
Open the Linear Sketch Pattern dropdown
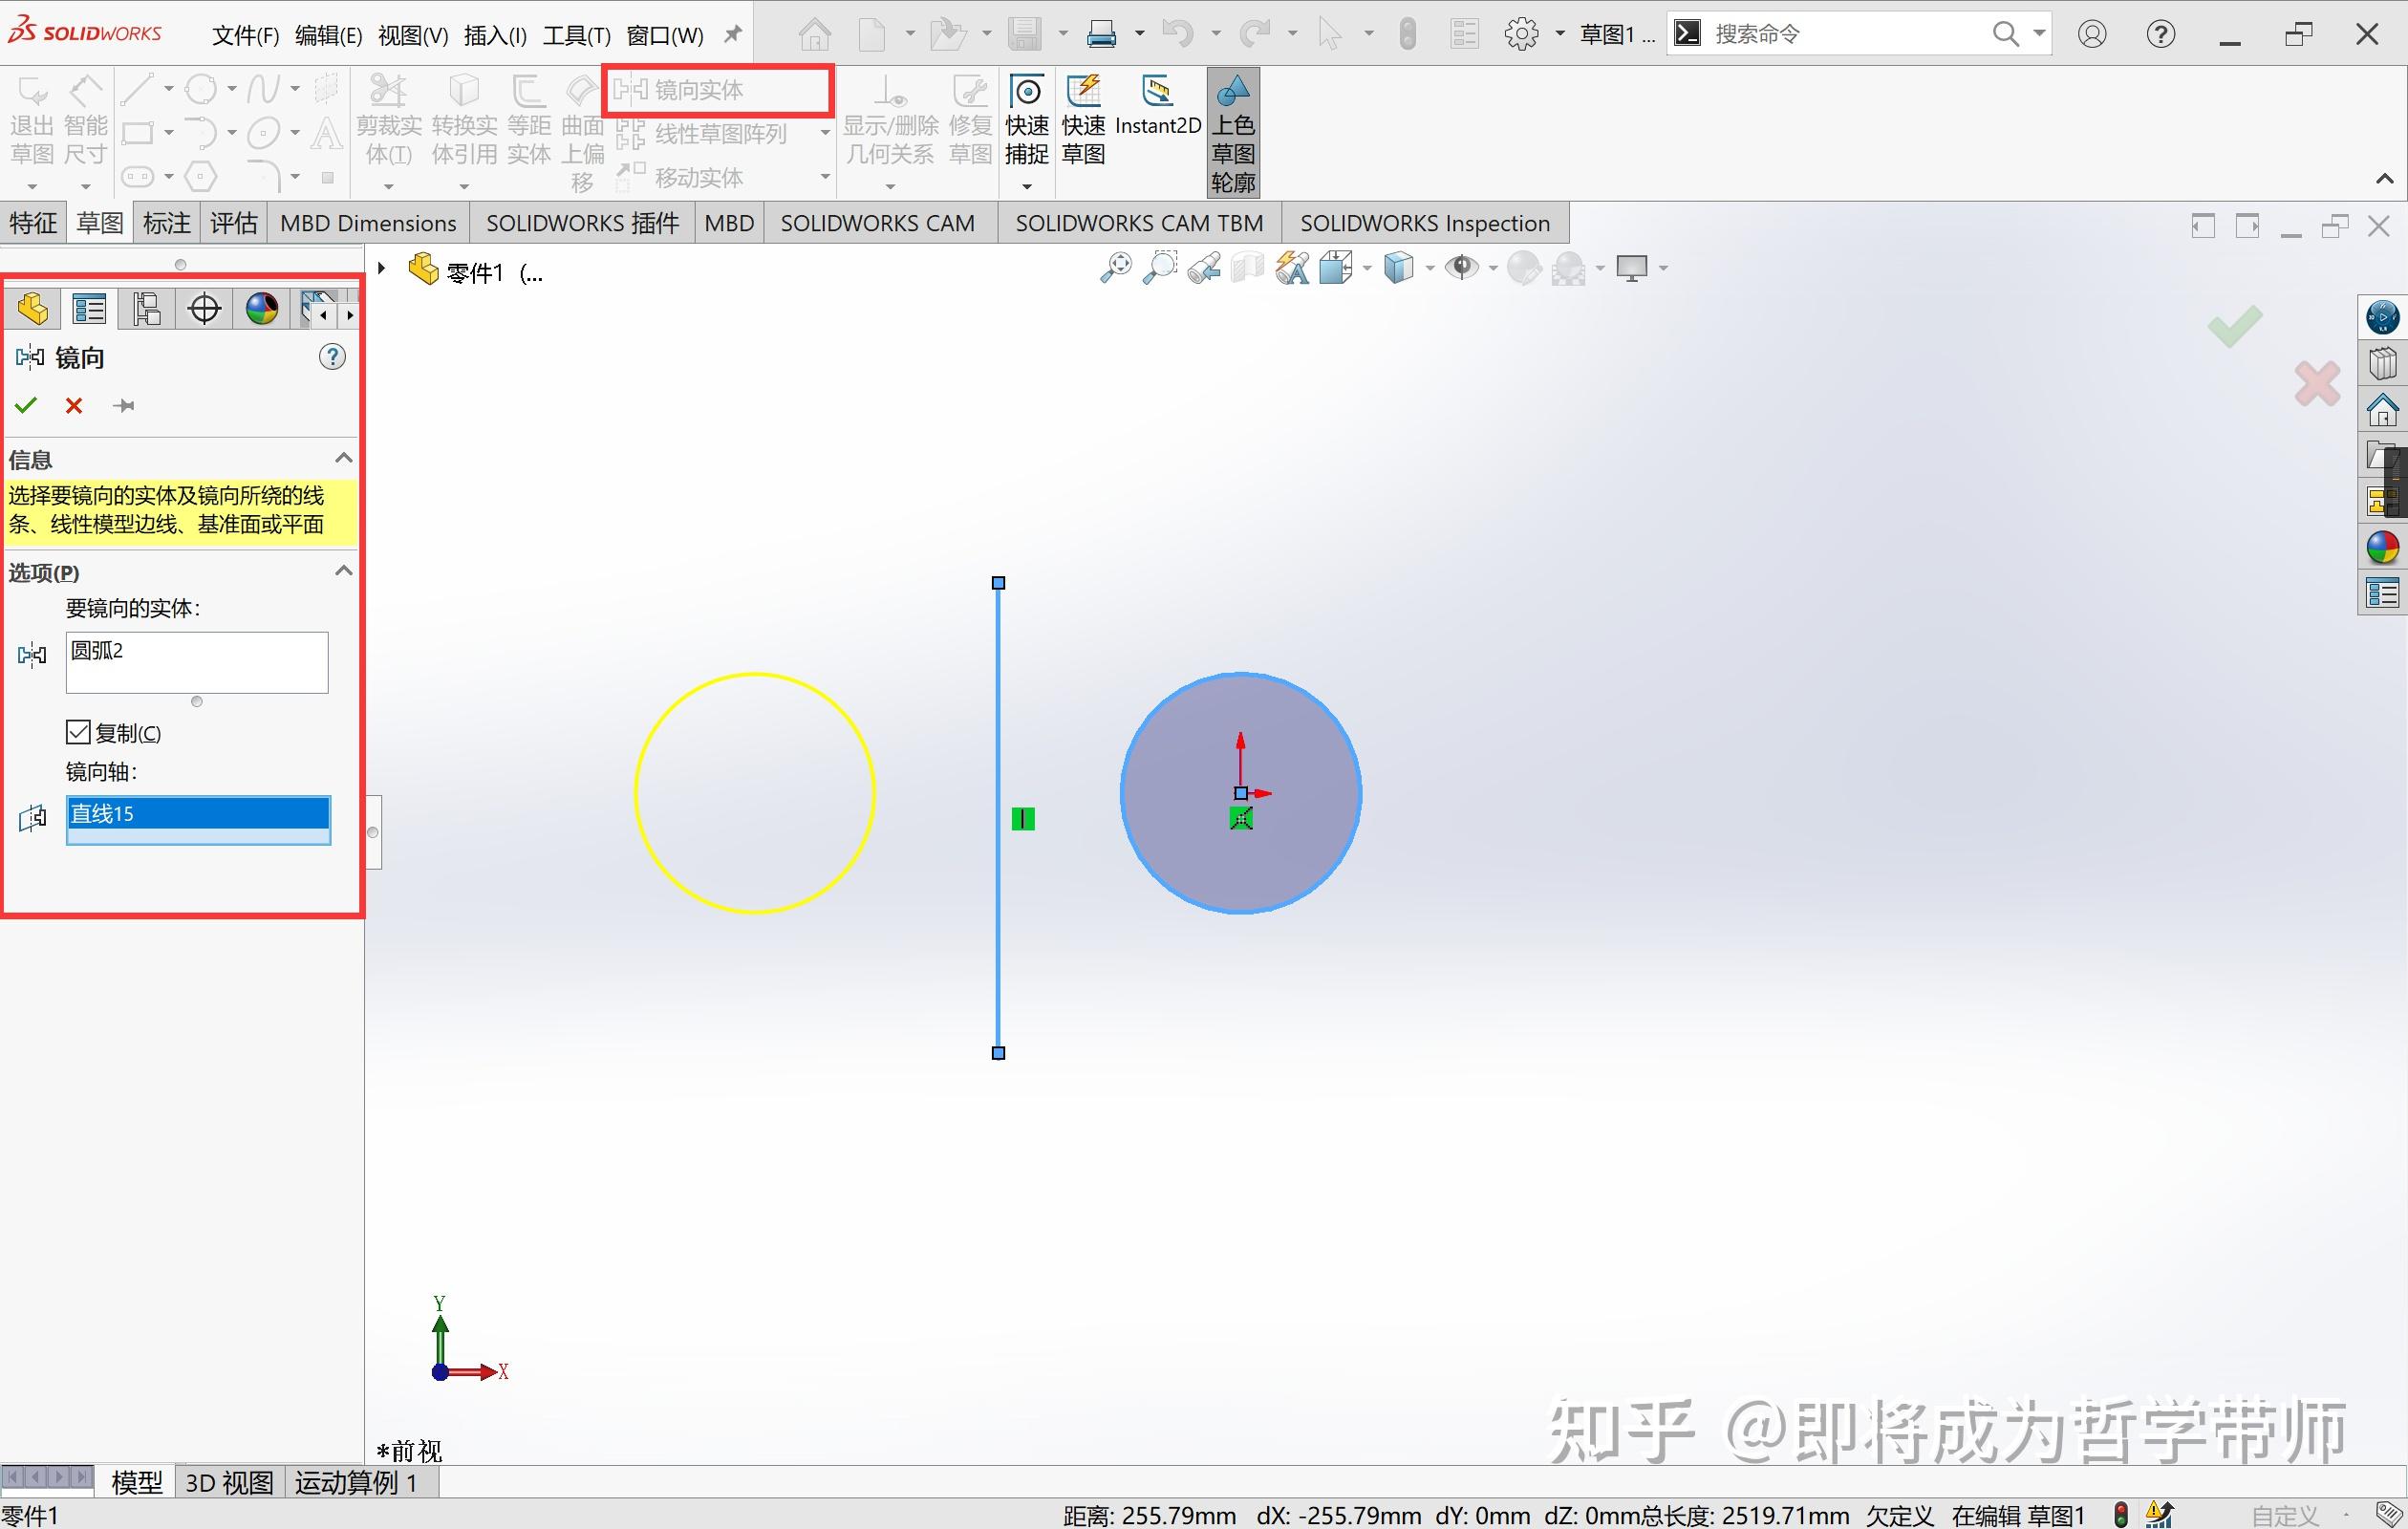pyautogui.click(x=824, y=131)
